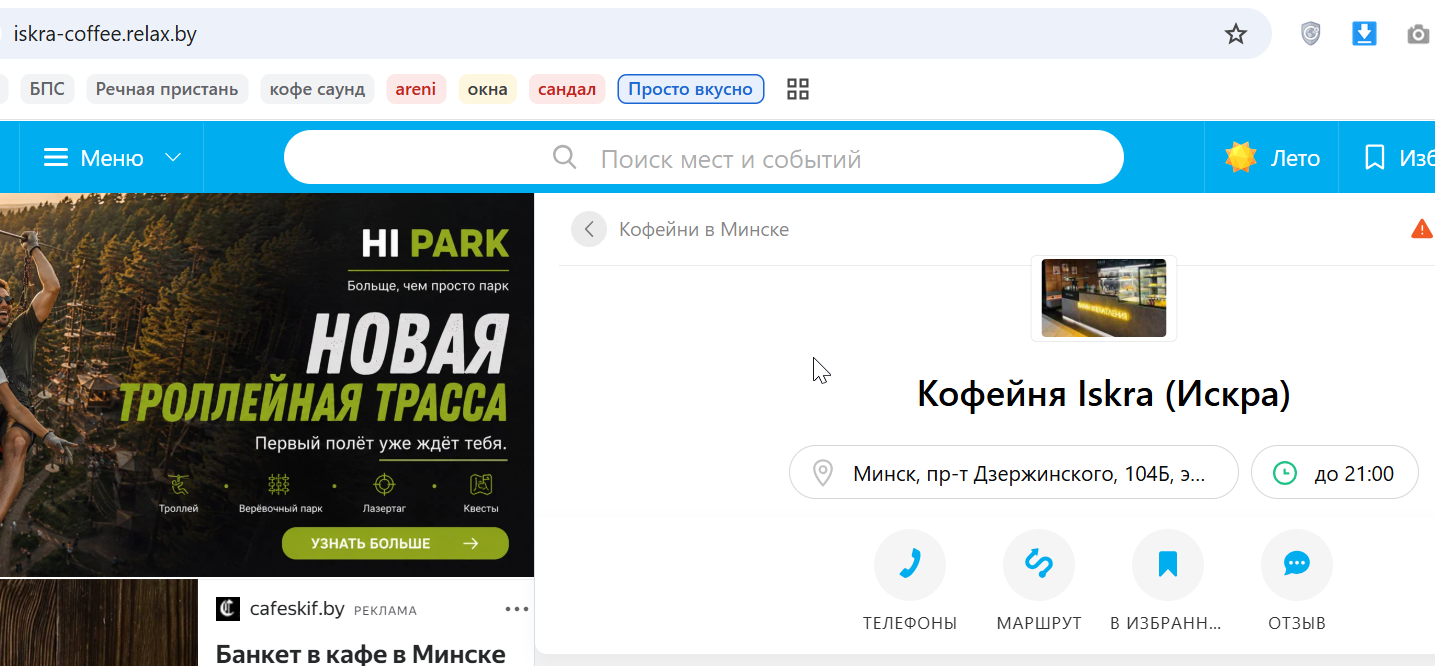1435x666 pixels.
Task: Open the Iskra coffee shop photo thumbnail
Action: pos(1104,298)
